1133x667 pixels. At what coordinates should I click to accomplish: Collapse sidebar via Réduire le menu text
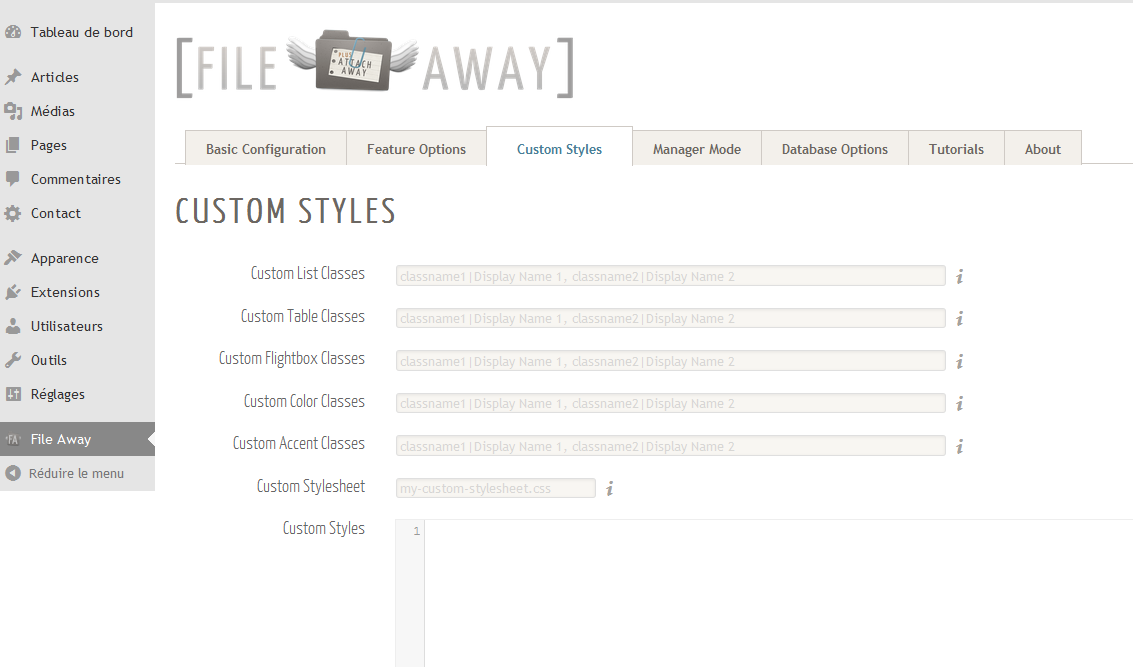click(77, 473)
